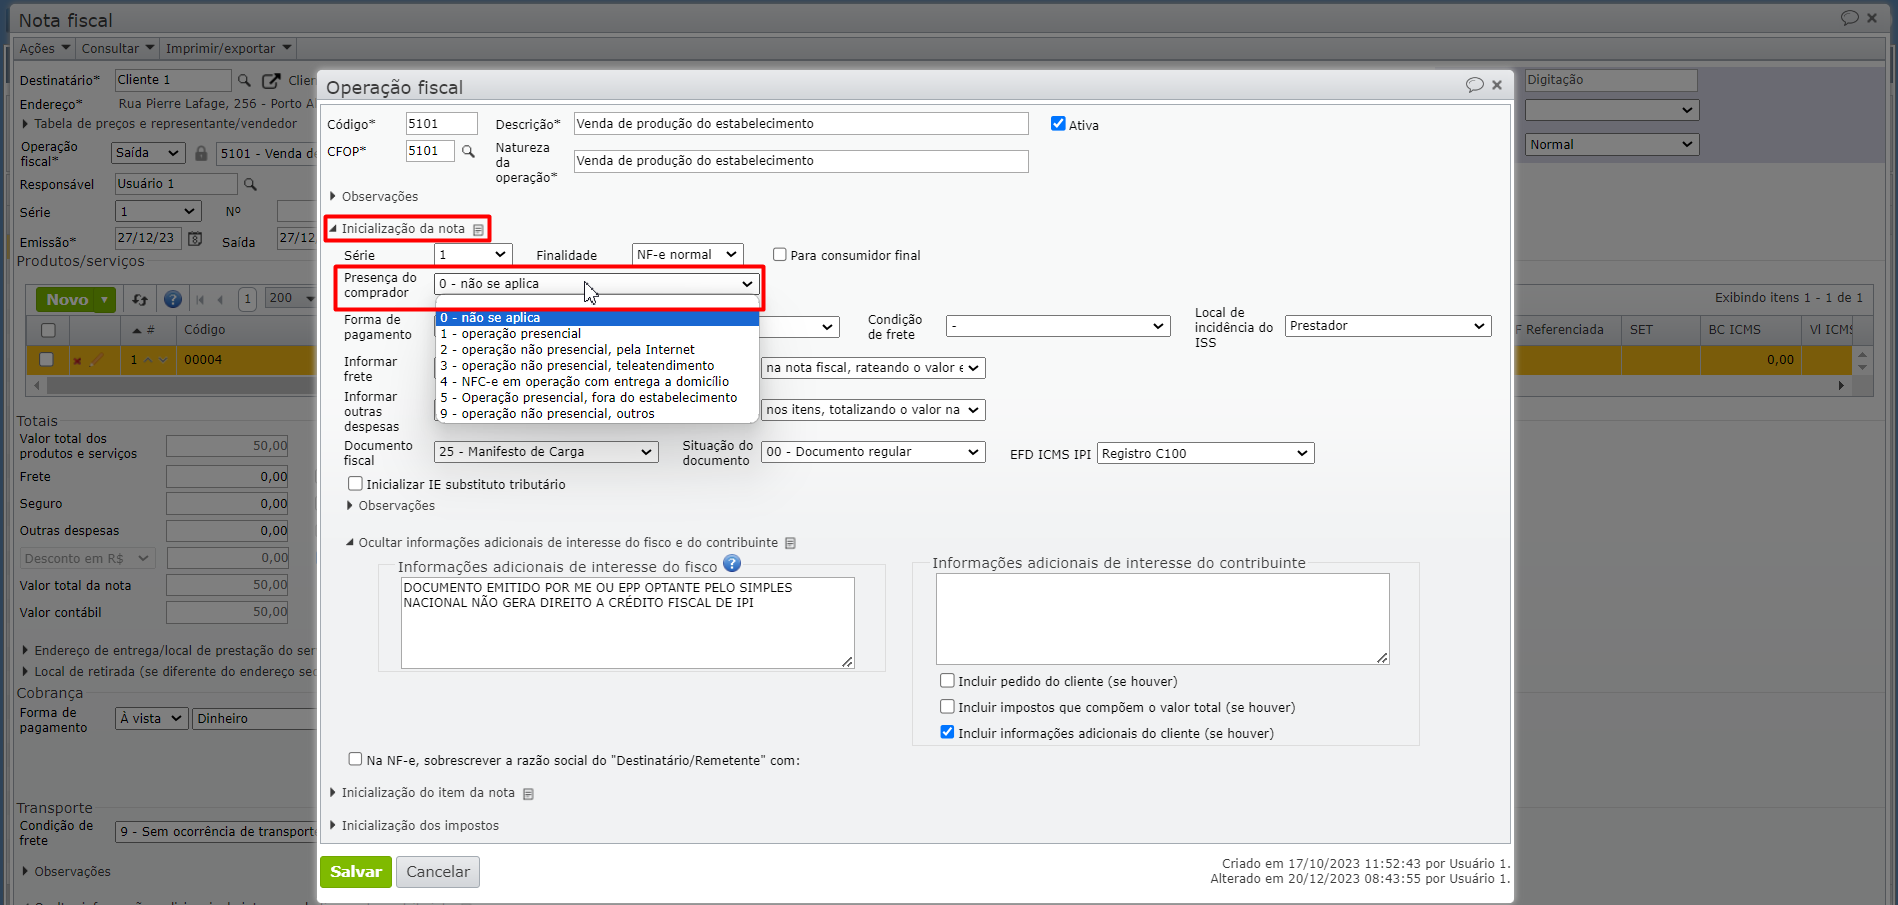
Task: Collapse the Presença do comprador dropdown
Action: coord(597,284)
